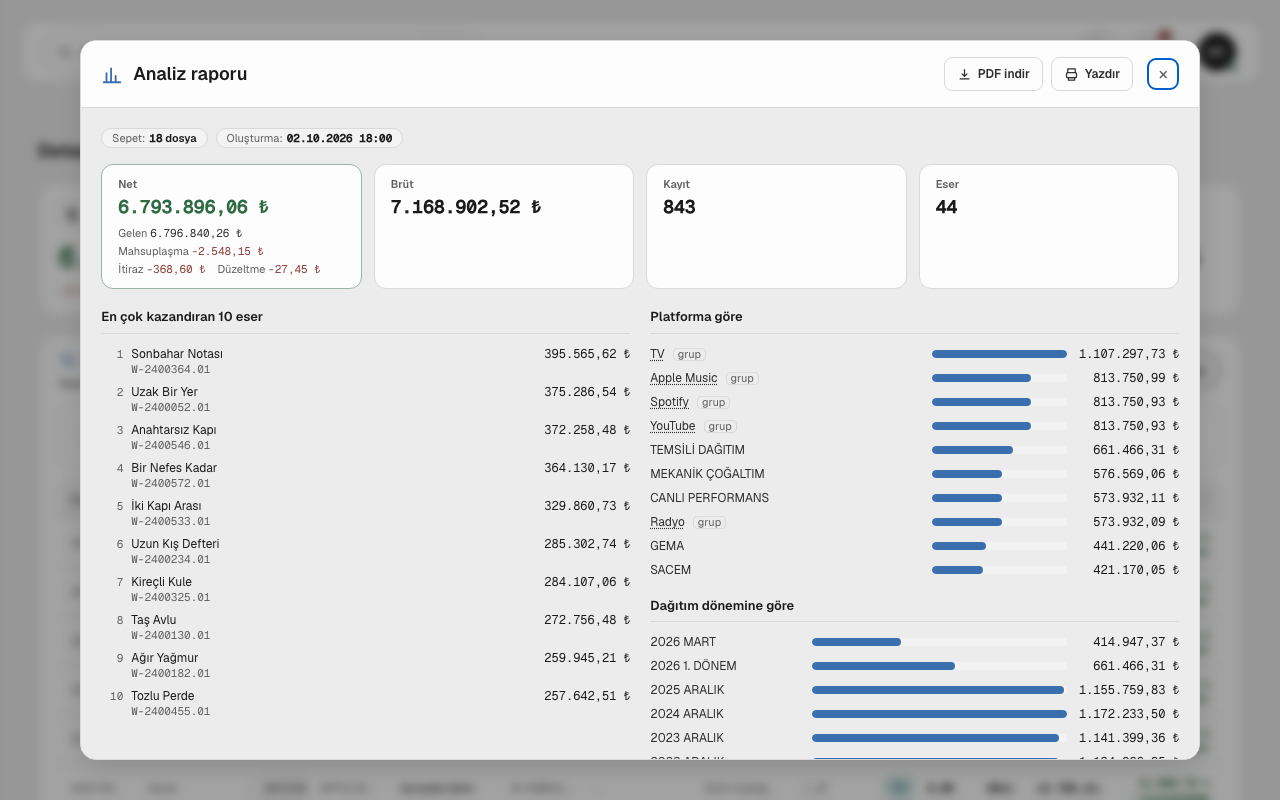The width and height of the screenshot is (1280, 800).
Task: Click the Düzeltme amount -27,45 ₺
Action: pyautogui.click(x=294, y=269)
